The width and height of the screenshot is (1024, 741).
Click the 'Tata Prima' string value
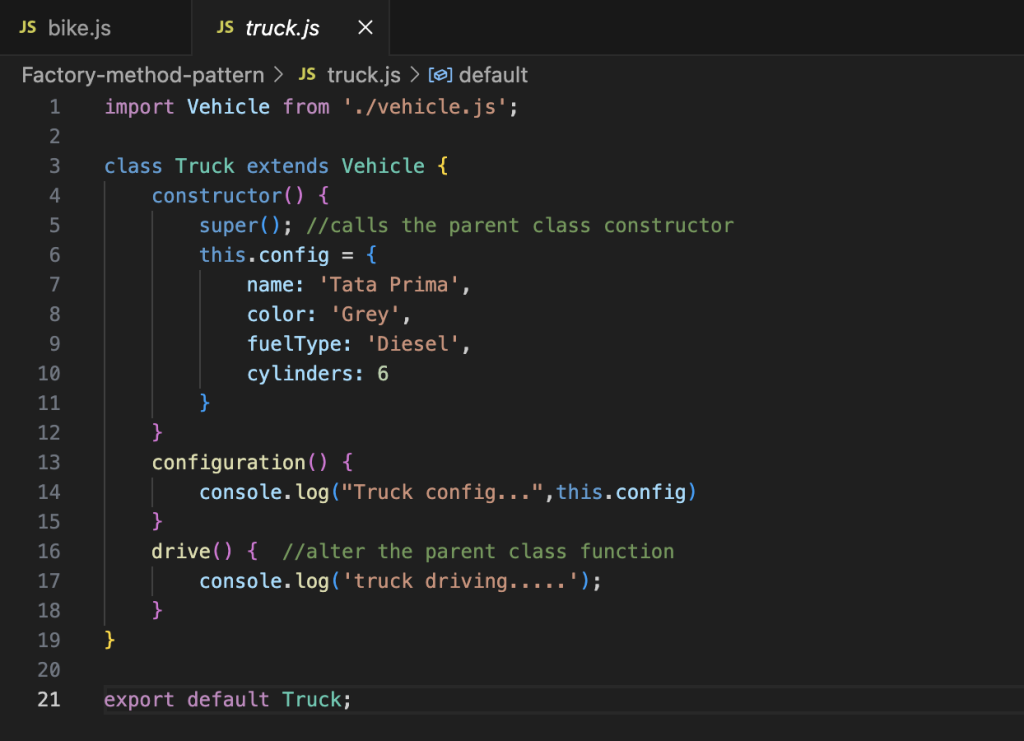point(389,285)
